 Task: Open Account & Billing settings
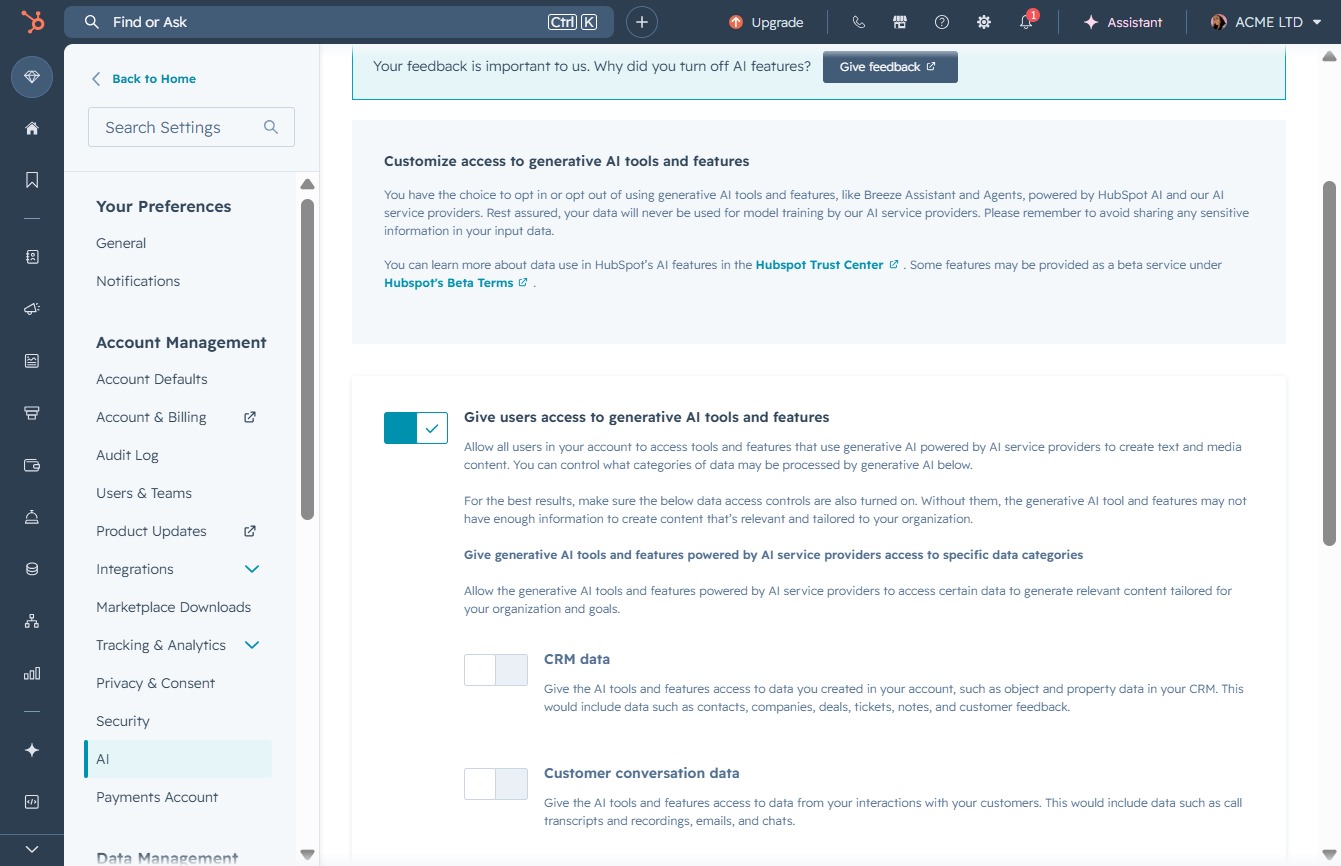(x=151, y=417)
